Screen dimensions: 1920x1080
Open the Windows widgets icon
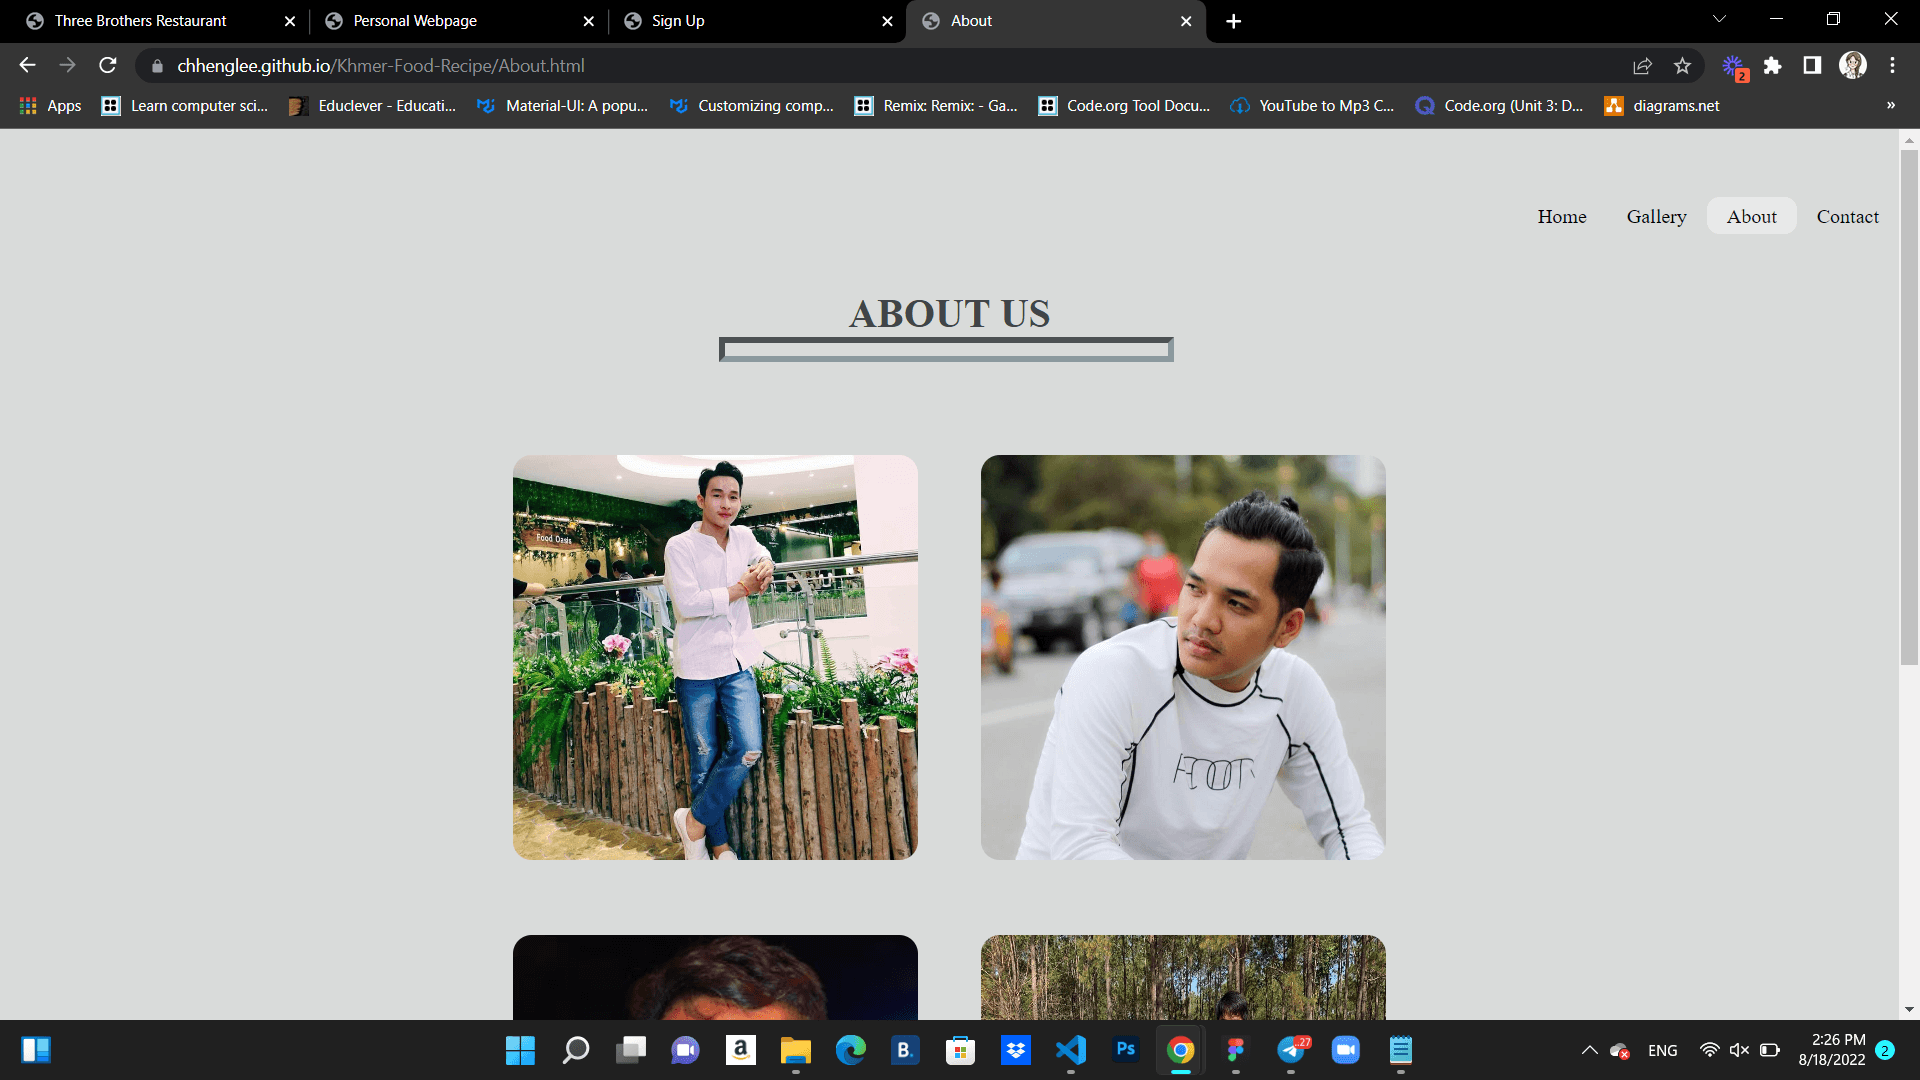36,1050
